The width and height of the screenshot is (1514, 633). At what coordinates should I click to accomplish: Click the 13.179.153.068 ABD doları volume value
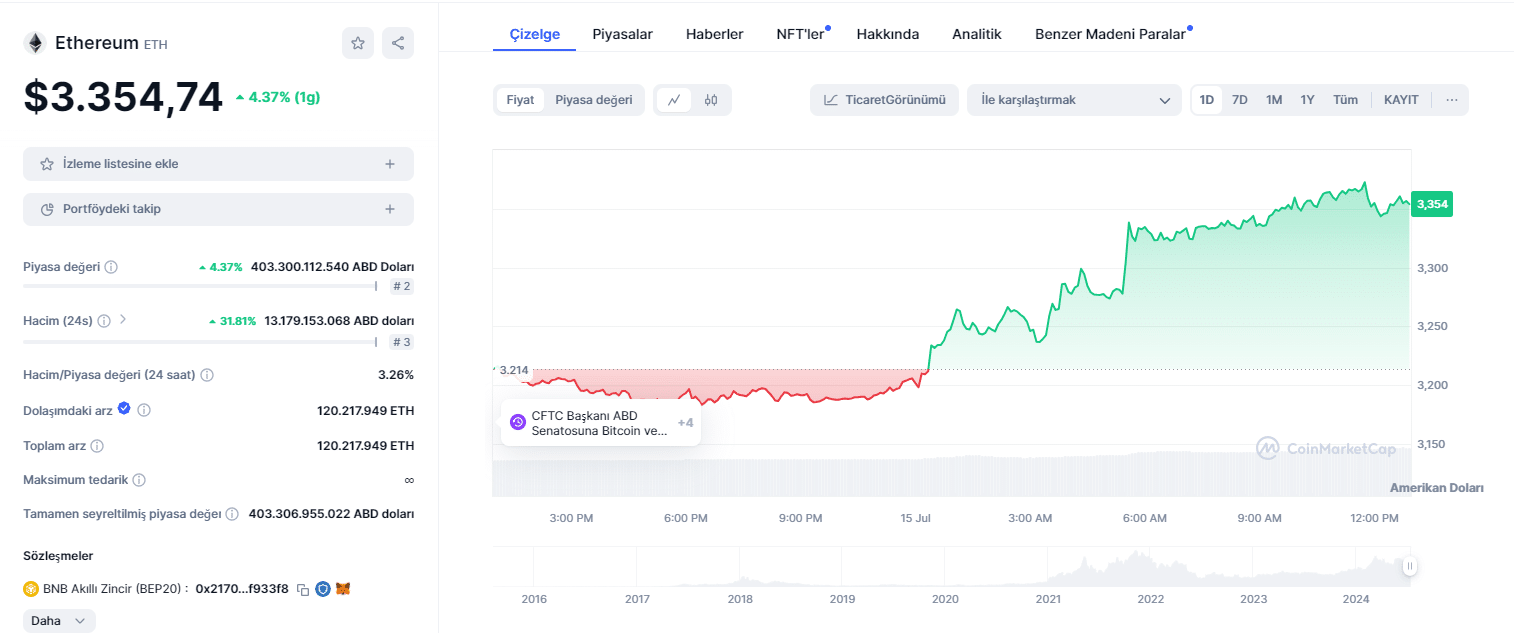tap(339, 321)
